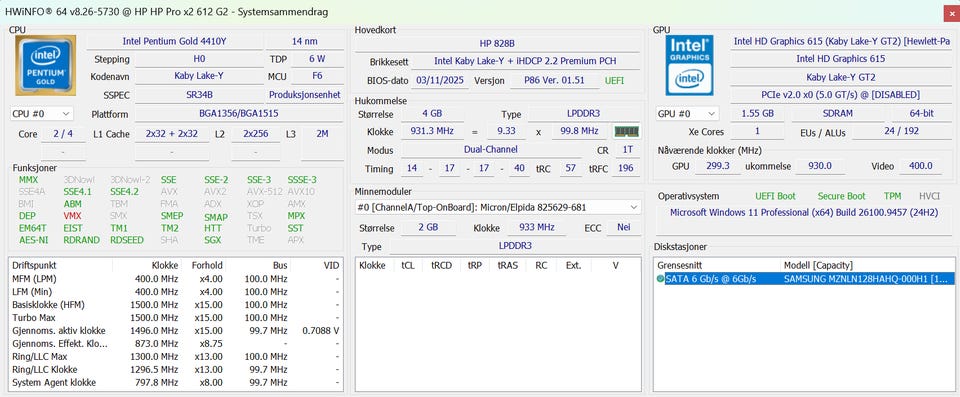Viewport: 960px width, 397px height.
Task: Click the Driftspunkt column header
Action: [61, 265]
